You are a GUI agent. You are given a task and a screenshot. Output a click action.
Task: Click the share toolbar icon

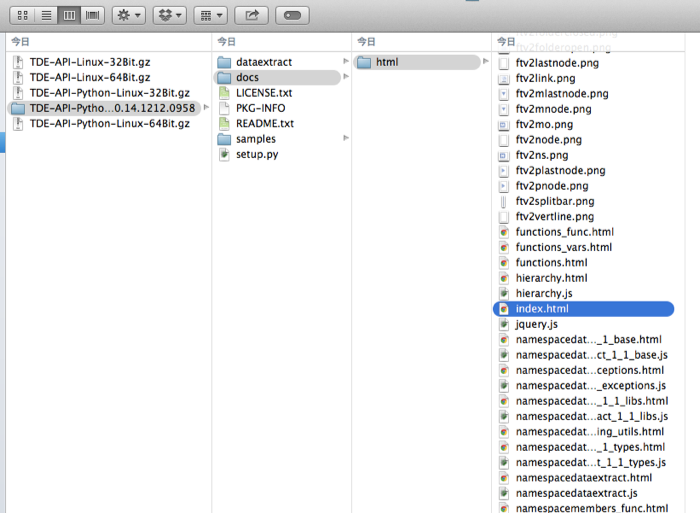pyautogui.click(x=252, y=16)
